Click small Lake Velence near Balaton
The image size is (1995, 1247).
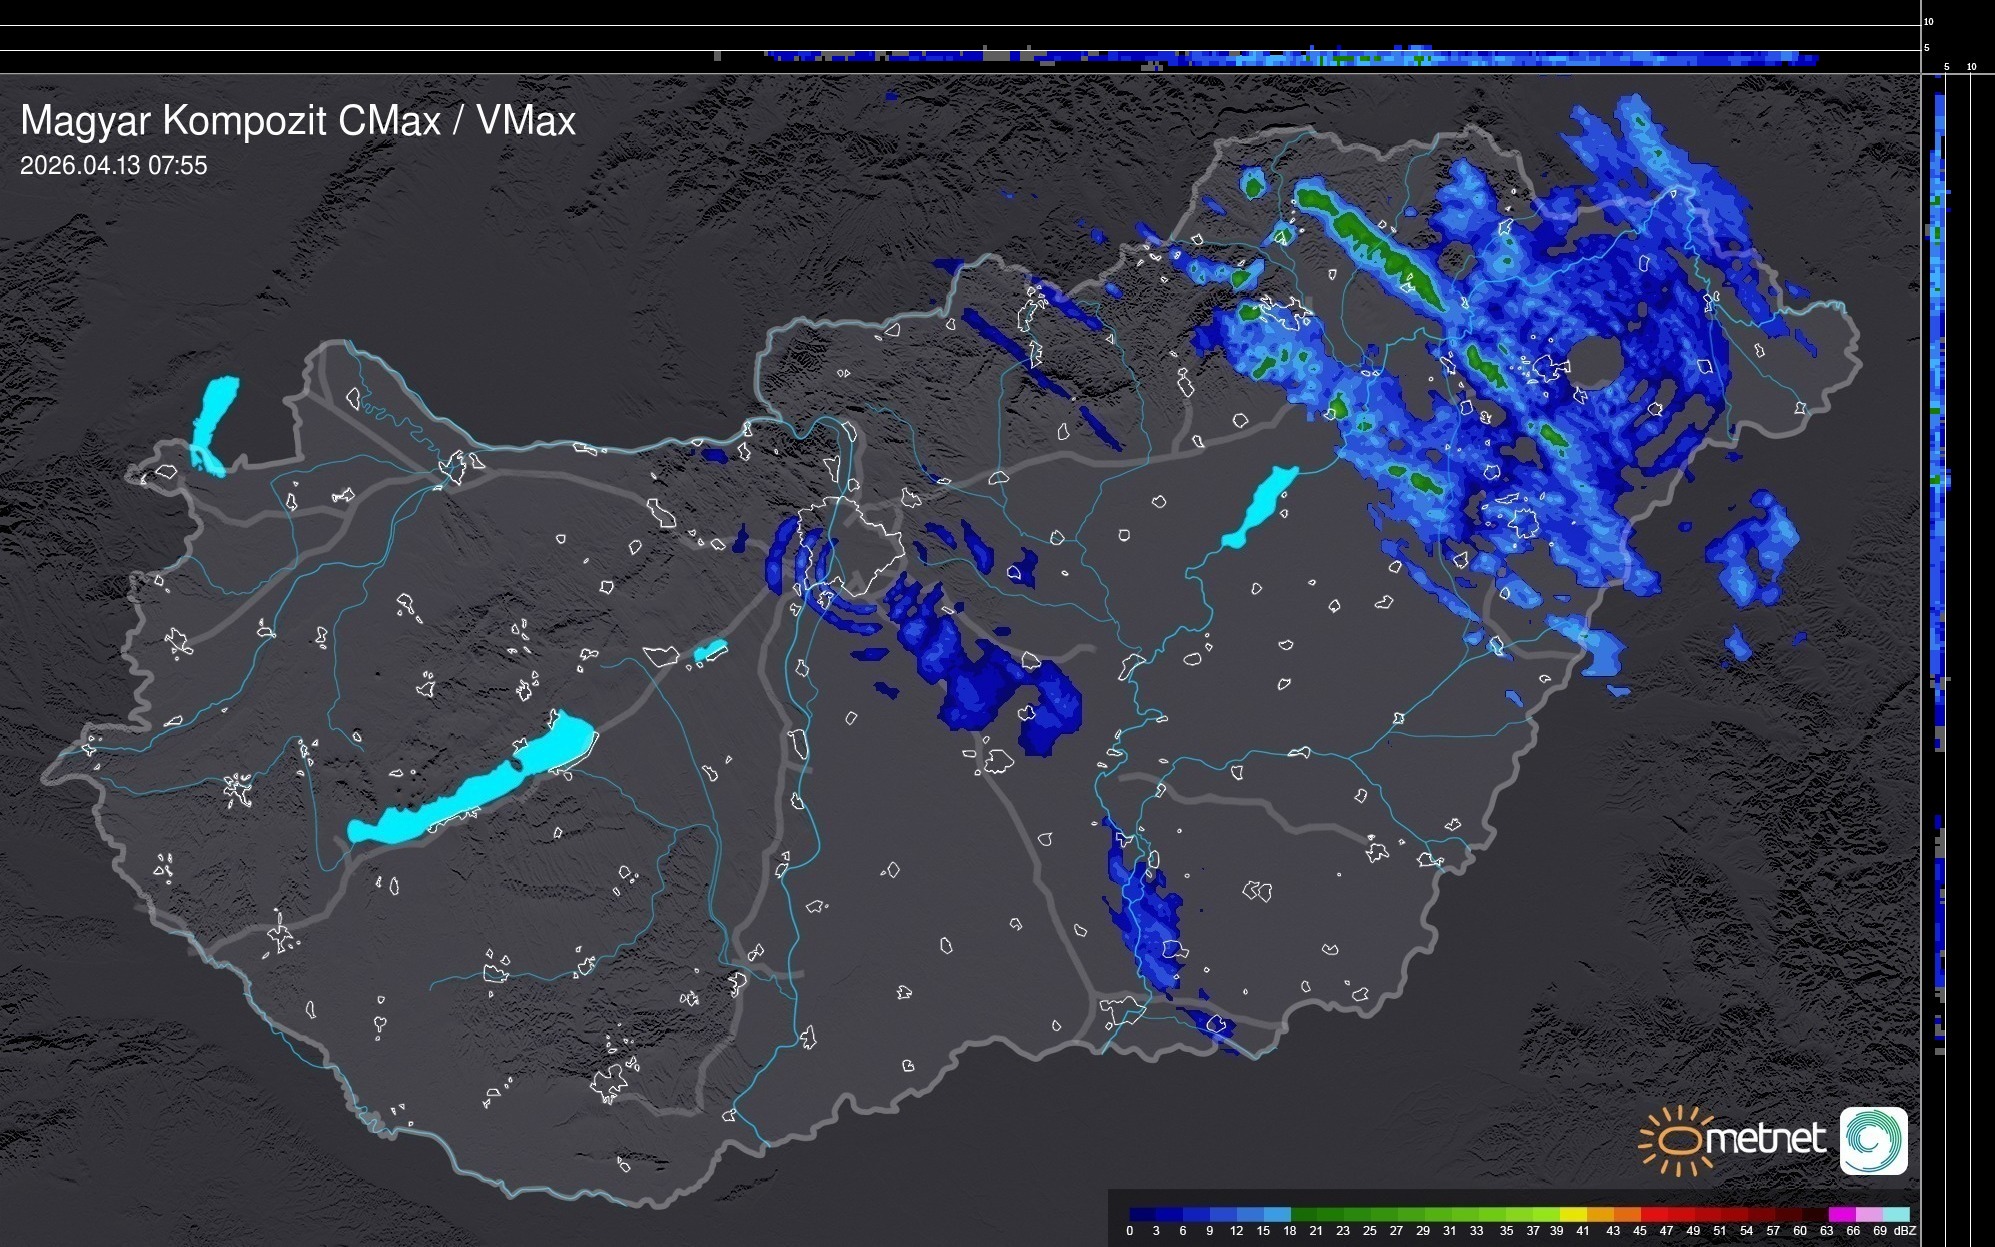709,651
